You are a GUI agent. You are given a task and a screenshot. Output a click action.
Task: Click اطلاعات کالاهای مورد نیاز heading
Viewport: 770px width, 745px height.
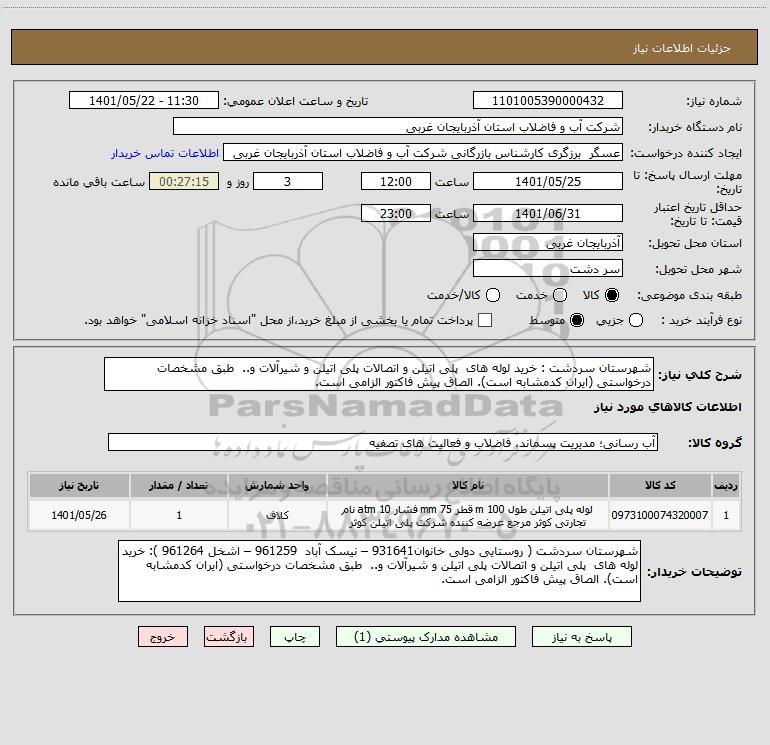[667, 407]
